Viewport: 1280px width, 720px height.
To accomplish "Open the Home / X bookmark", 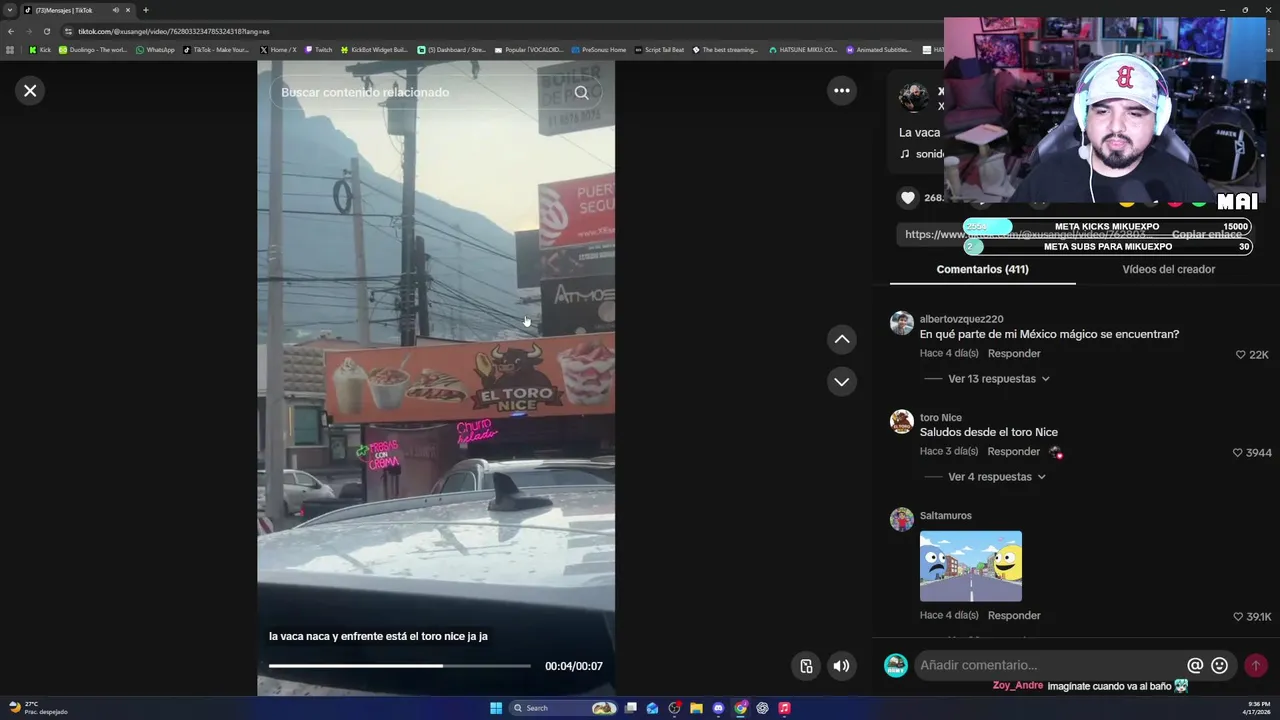I will tap(278, 50).
